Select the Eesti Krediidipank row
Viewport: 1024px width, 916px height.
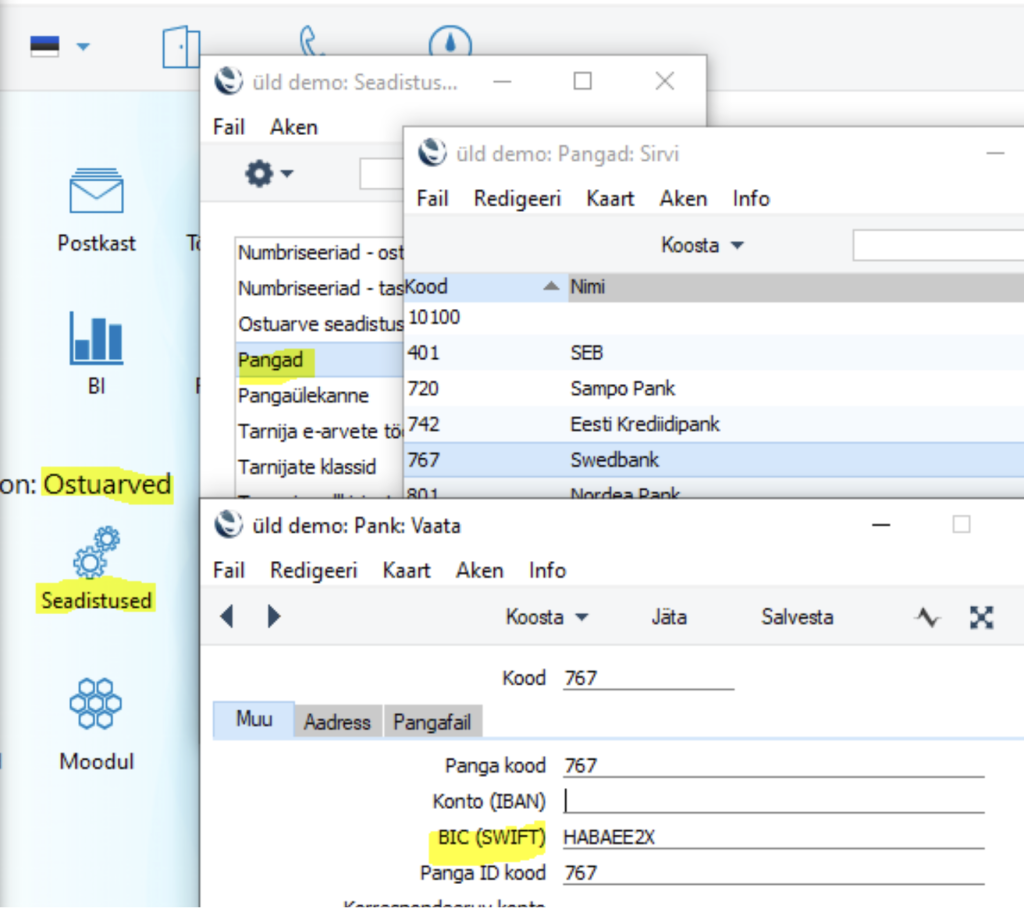pyautogui.click(x=645, y=424)
